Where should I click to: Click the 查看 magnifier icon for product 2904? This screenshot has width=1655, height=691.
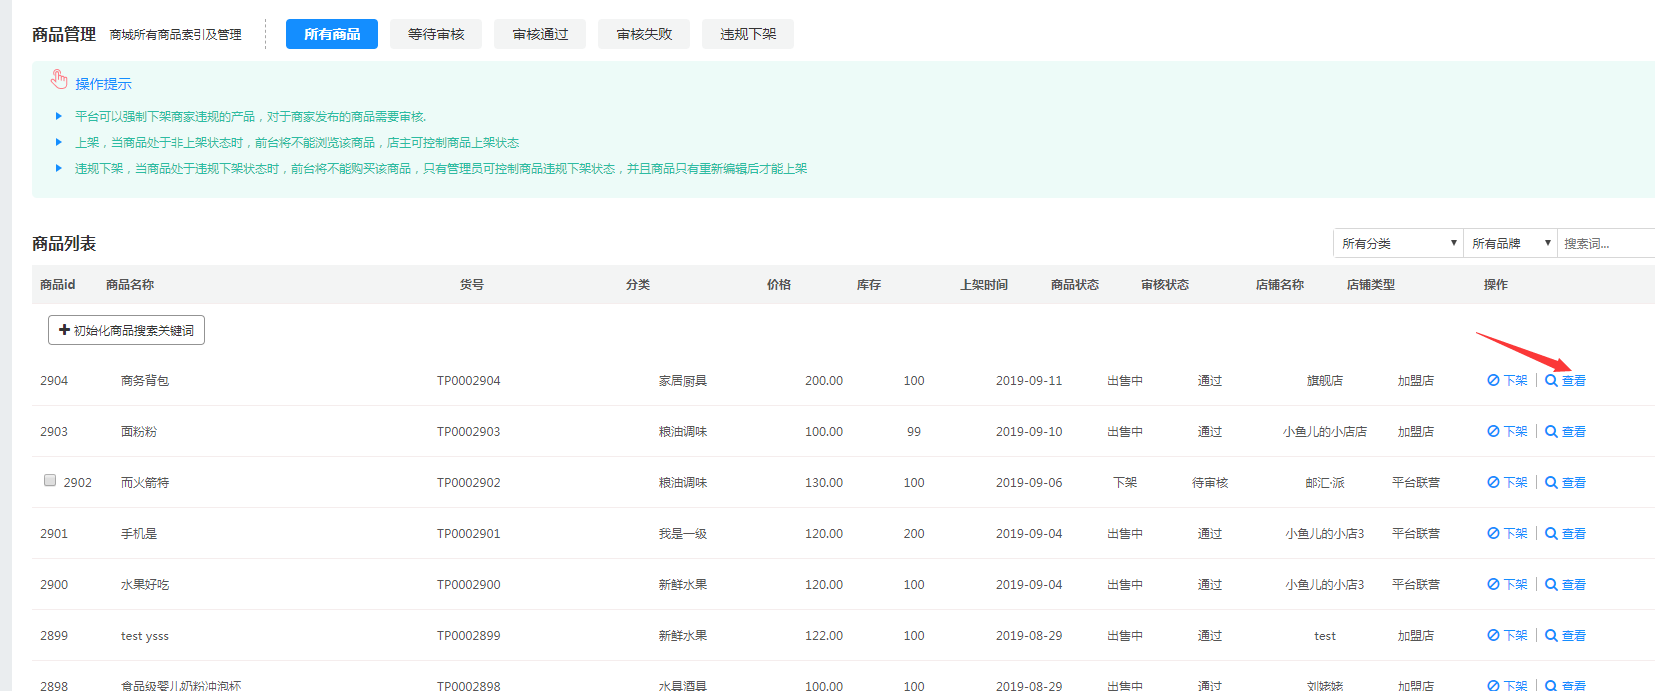pyautogui.click(x=1551, y=381)
